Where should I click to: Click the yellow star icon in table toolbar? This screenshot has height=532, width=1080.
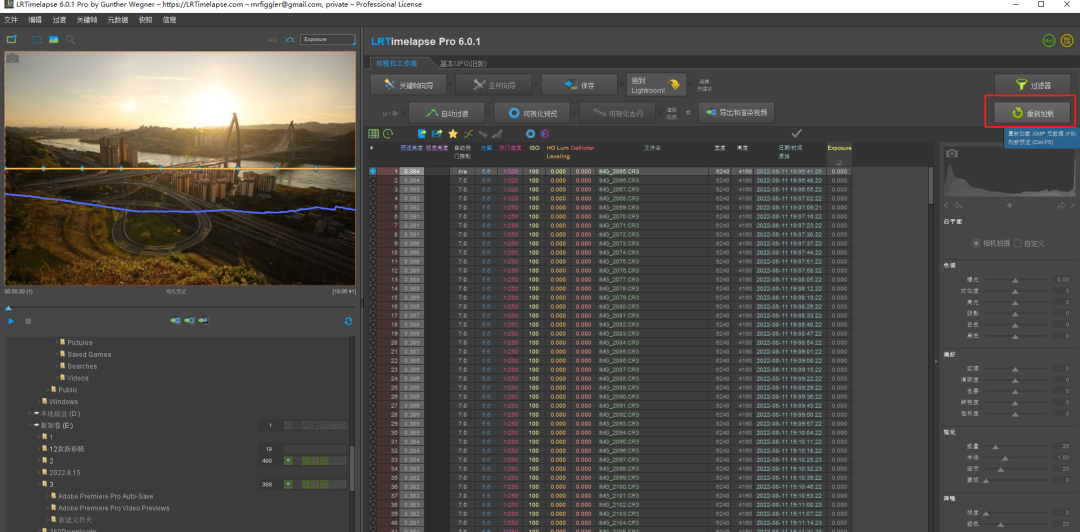click(x=453, y=133)
